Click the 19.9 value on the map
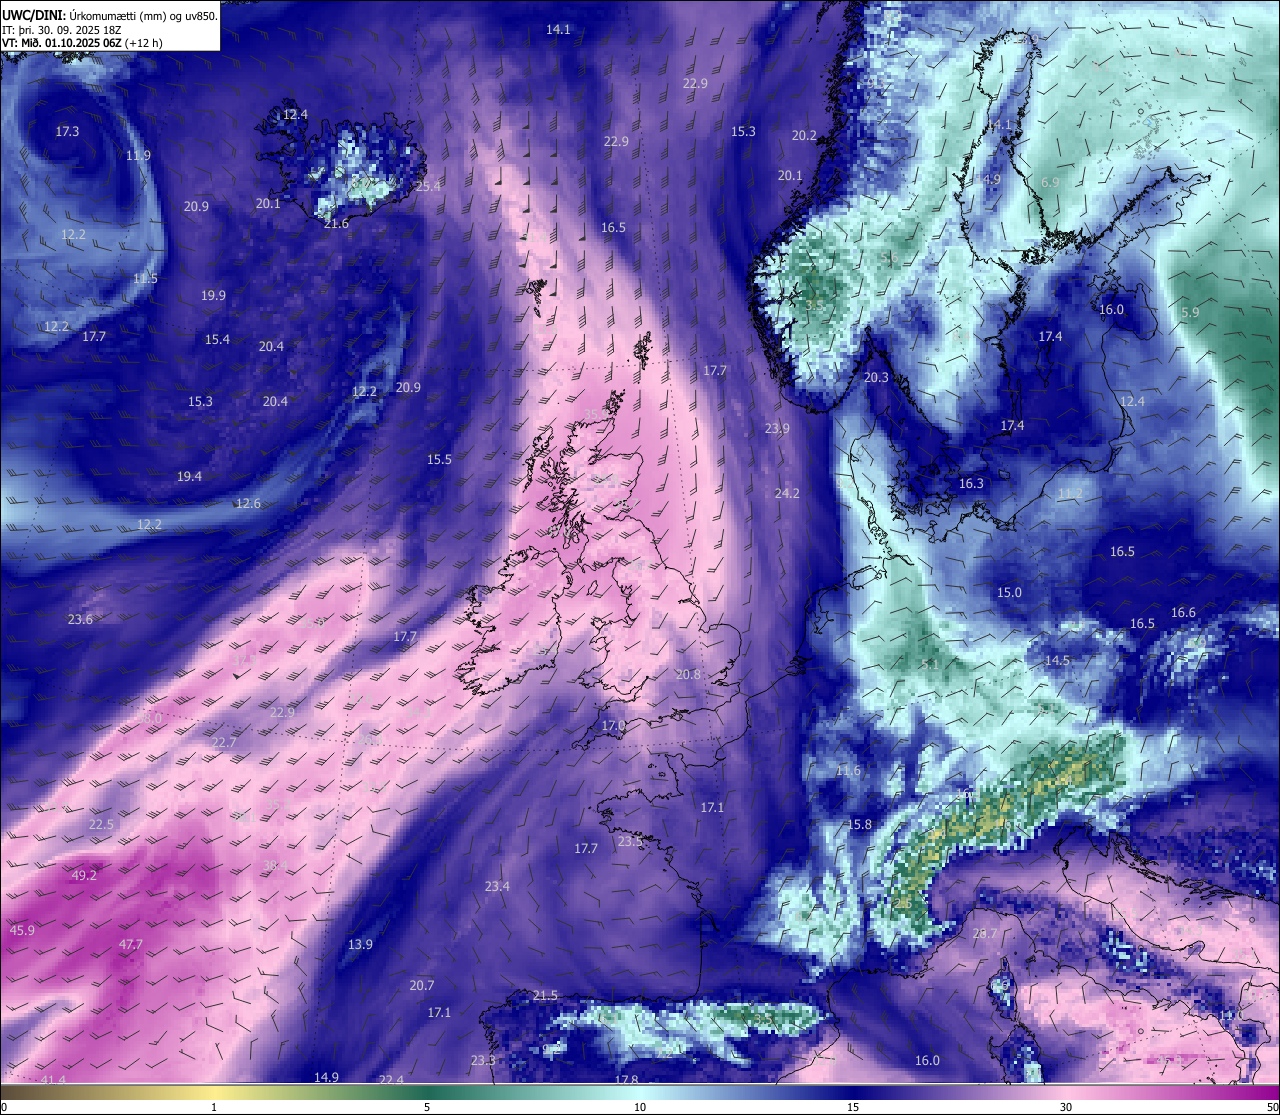The image size is (1280, 1115). (213, 295)
